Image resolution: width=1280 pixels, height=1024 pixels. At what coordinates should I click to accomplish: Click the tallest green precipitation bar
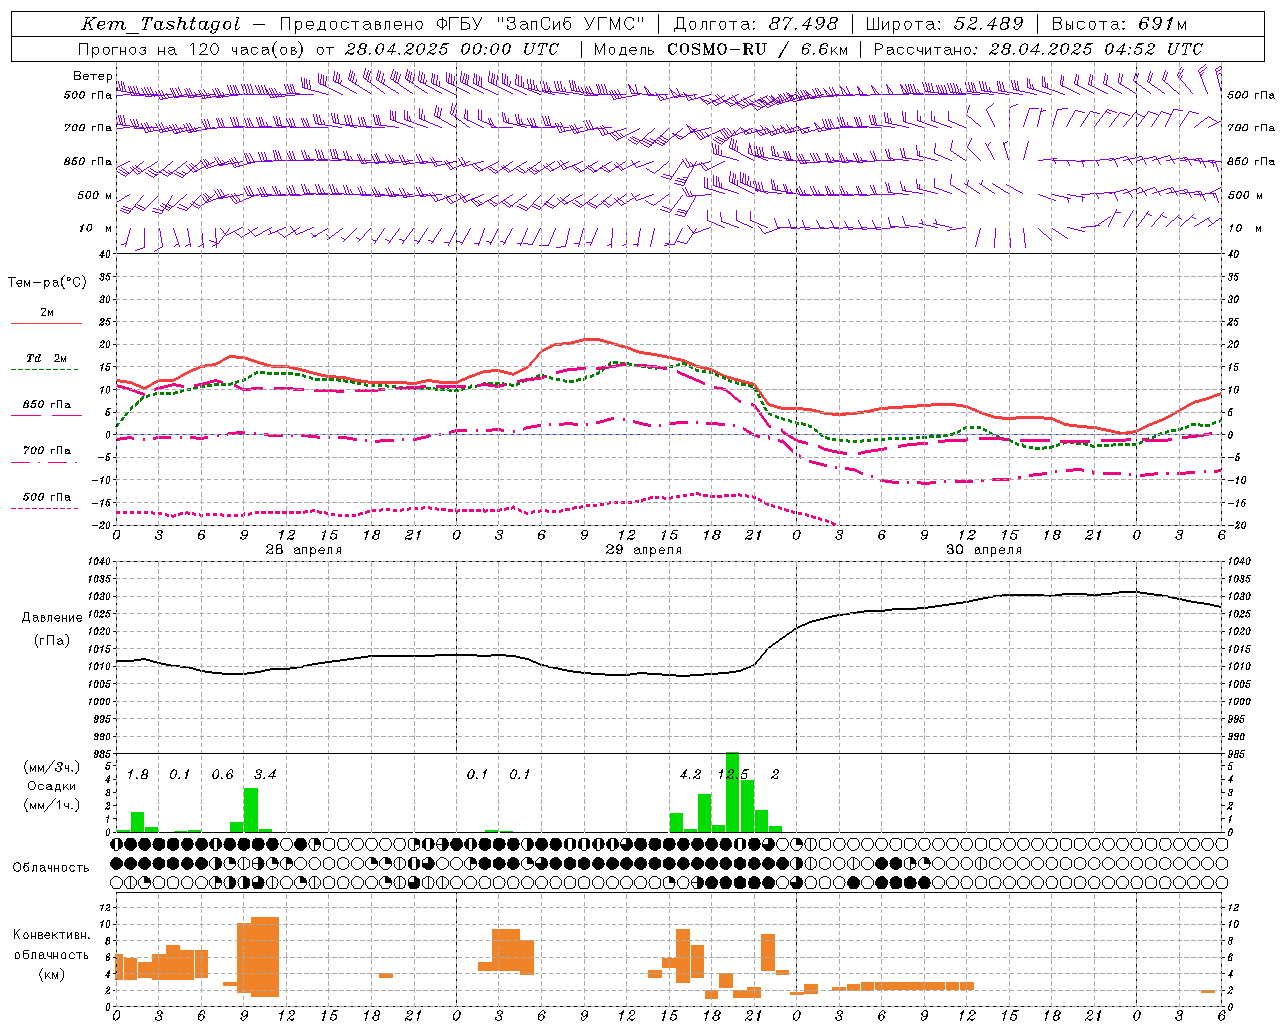point(732,792)
